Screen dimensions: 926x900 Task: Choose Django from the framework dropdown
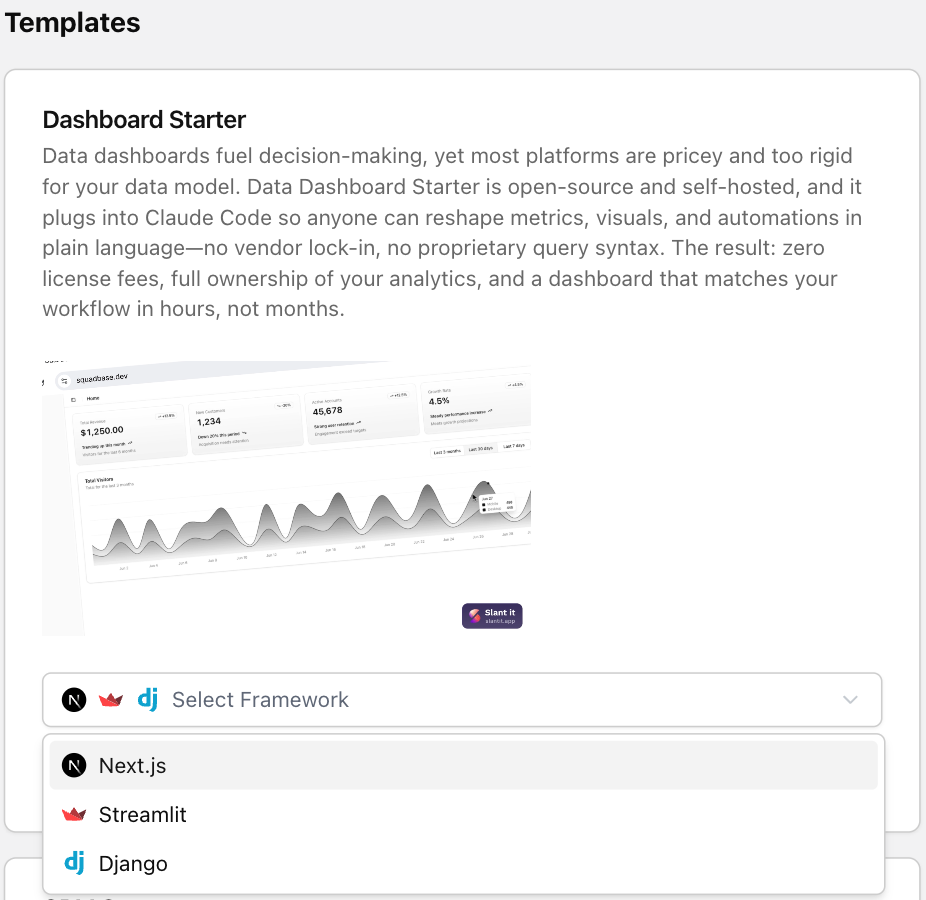(131, 863)
